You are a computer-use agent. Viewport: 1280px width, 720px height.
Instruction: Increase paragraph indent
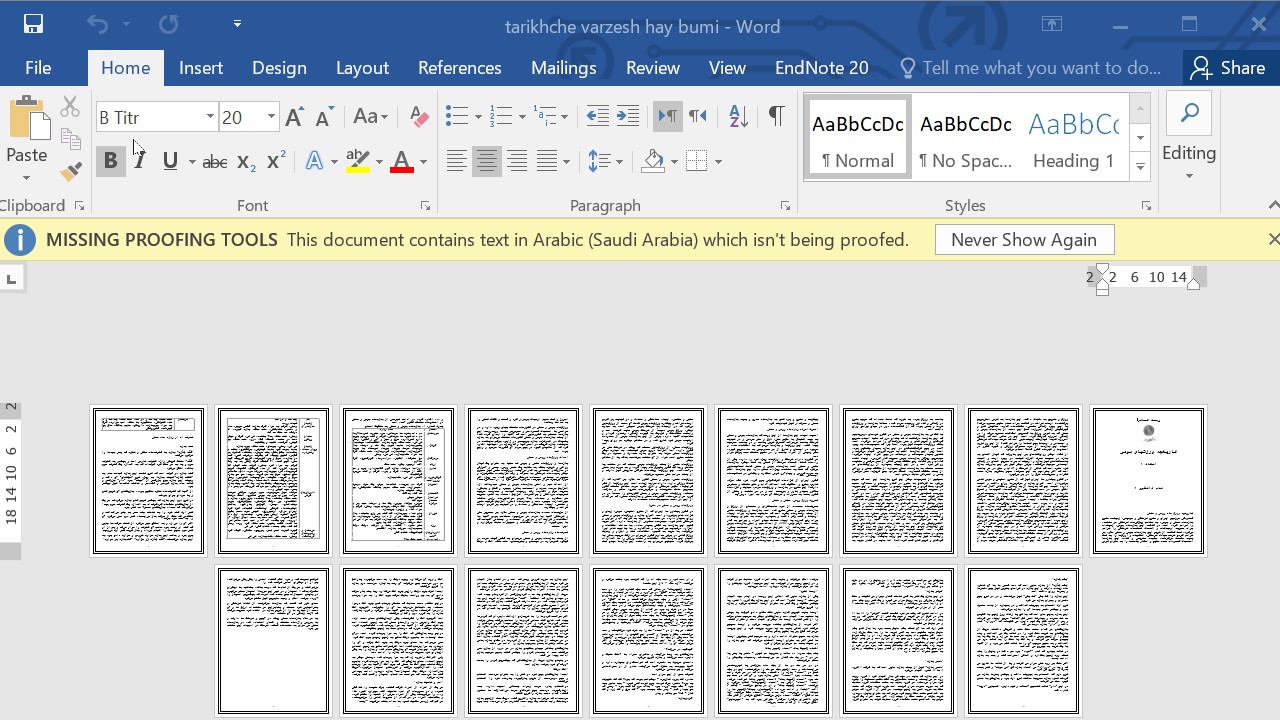[x=628, y=117]
